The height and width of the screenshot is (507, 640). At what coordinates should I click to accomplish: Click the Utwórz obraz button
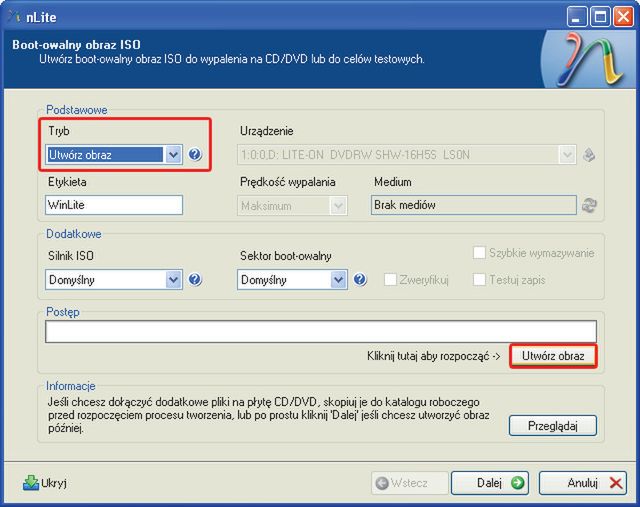click(553, 356)
